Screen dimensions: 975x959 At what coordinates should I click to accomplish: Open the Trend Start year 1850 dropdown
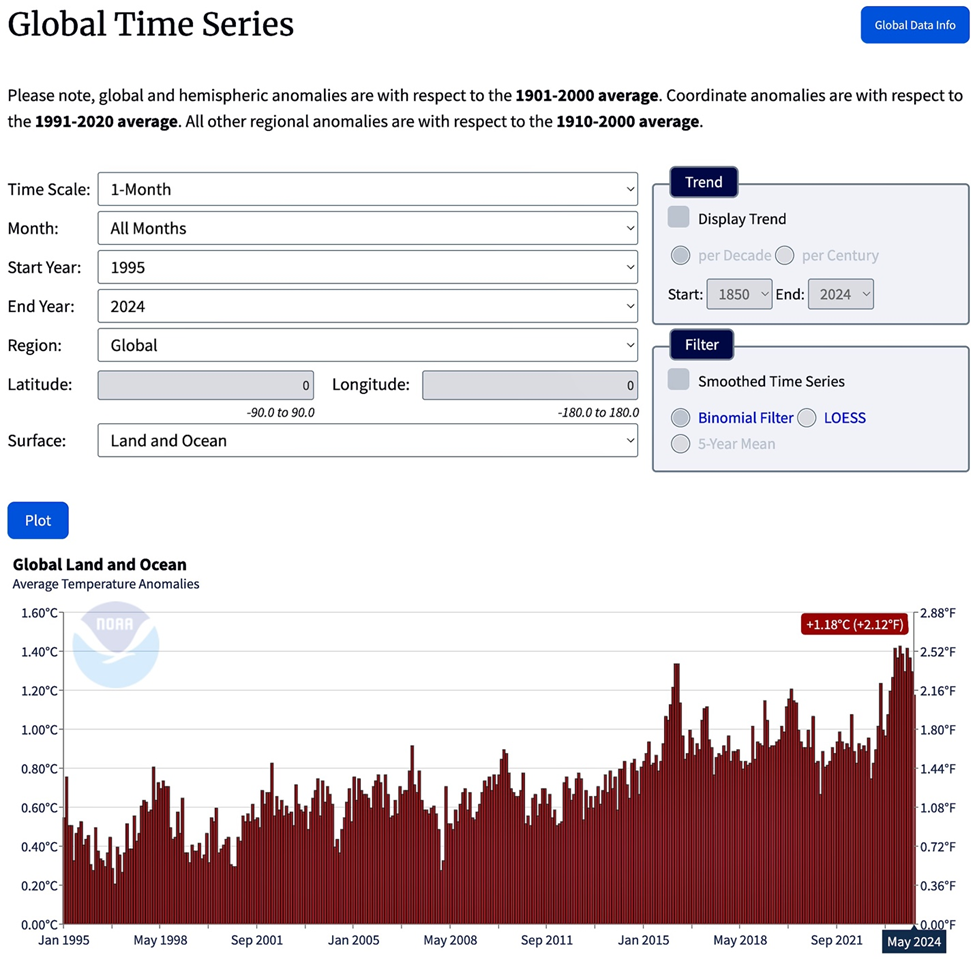[x=739, y=294]
